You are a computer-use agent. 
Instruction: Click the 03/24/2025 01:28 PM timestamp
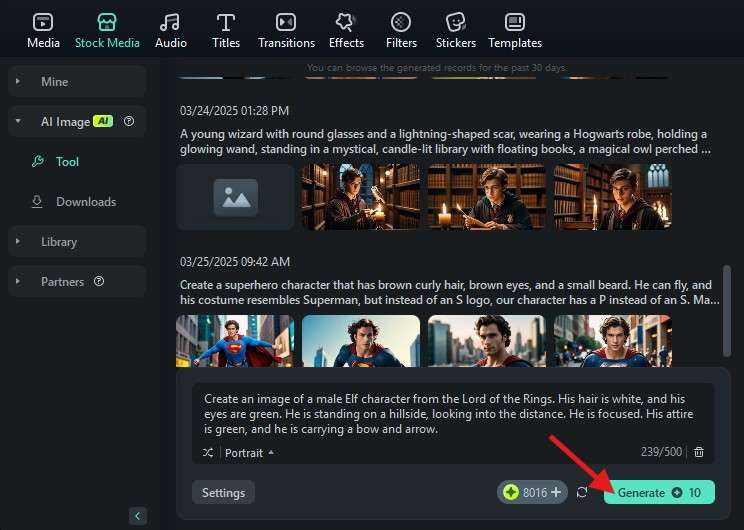click(x=234, y=111)
